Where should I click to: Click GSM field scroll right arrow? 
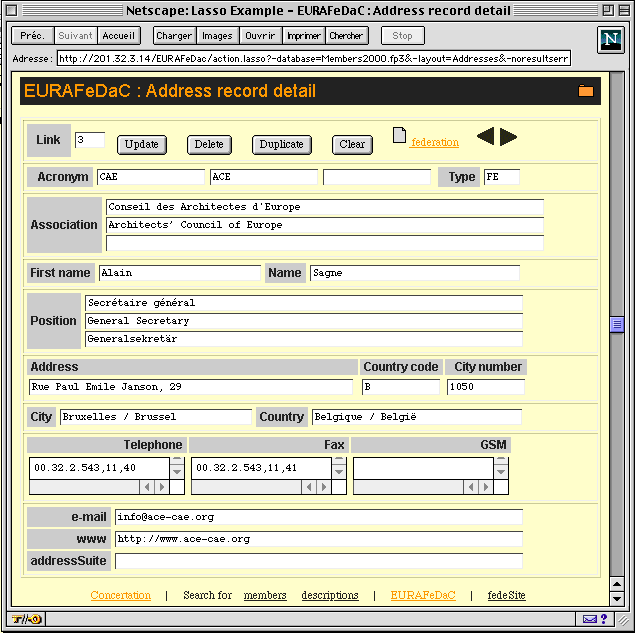[x=486, y=487]
